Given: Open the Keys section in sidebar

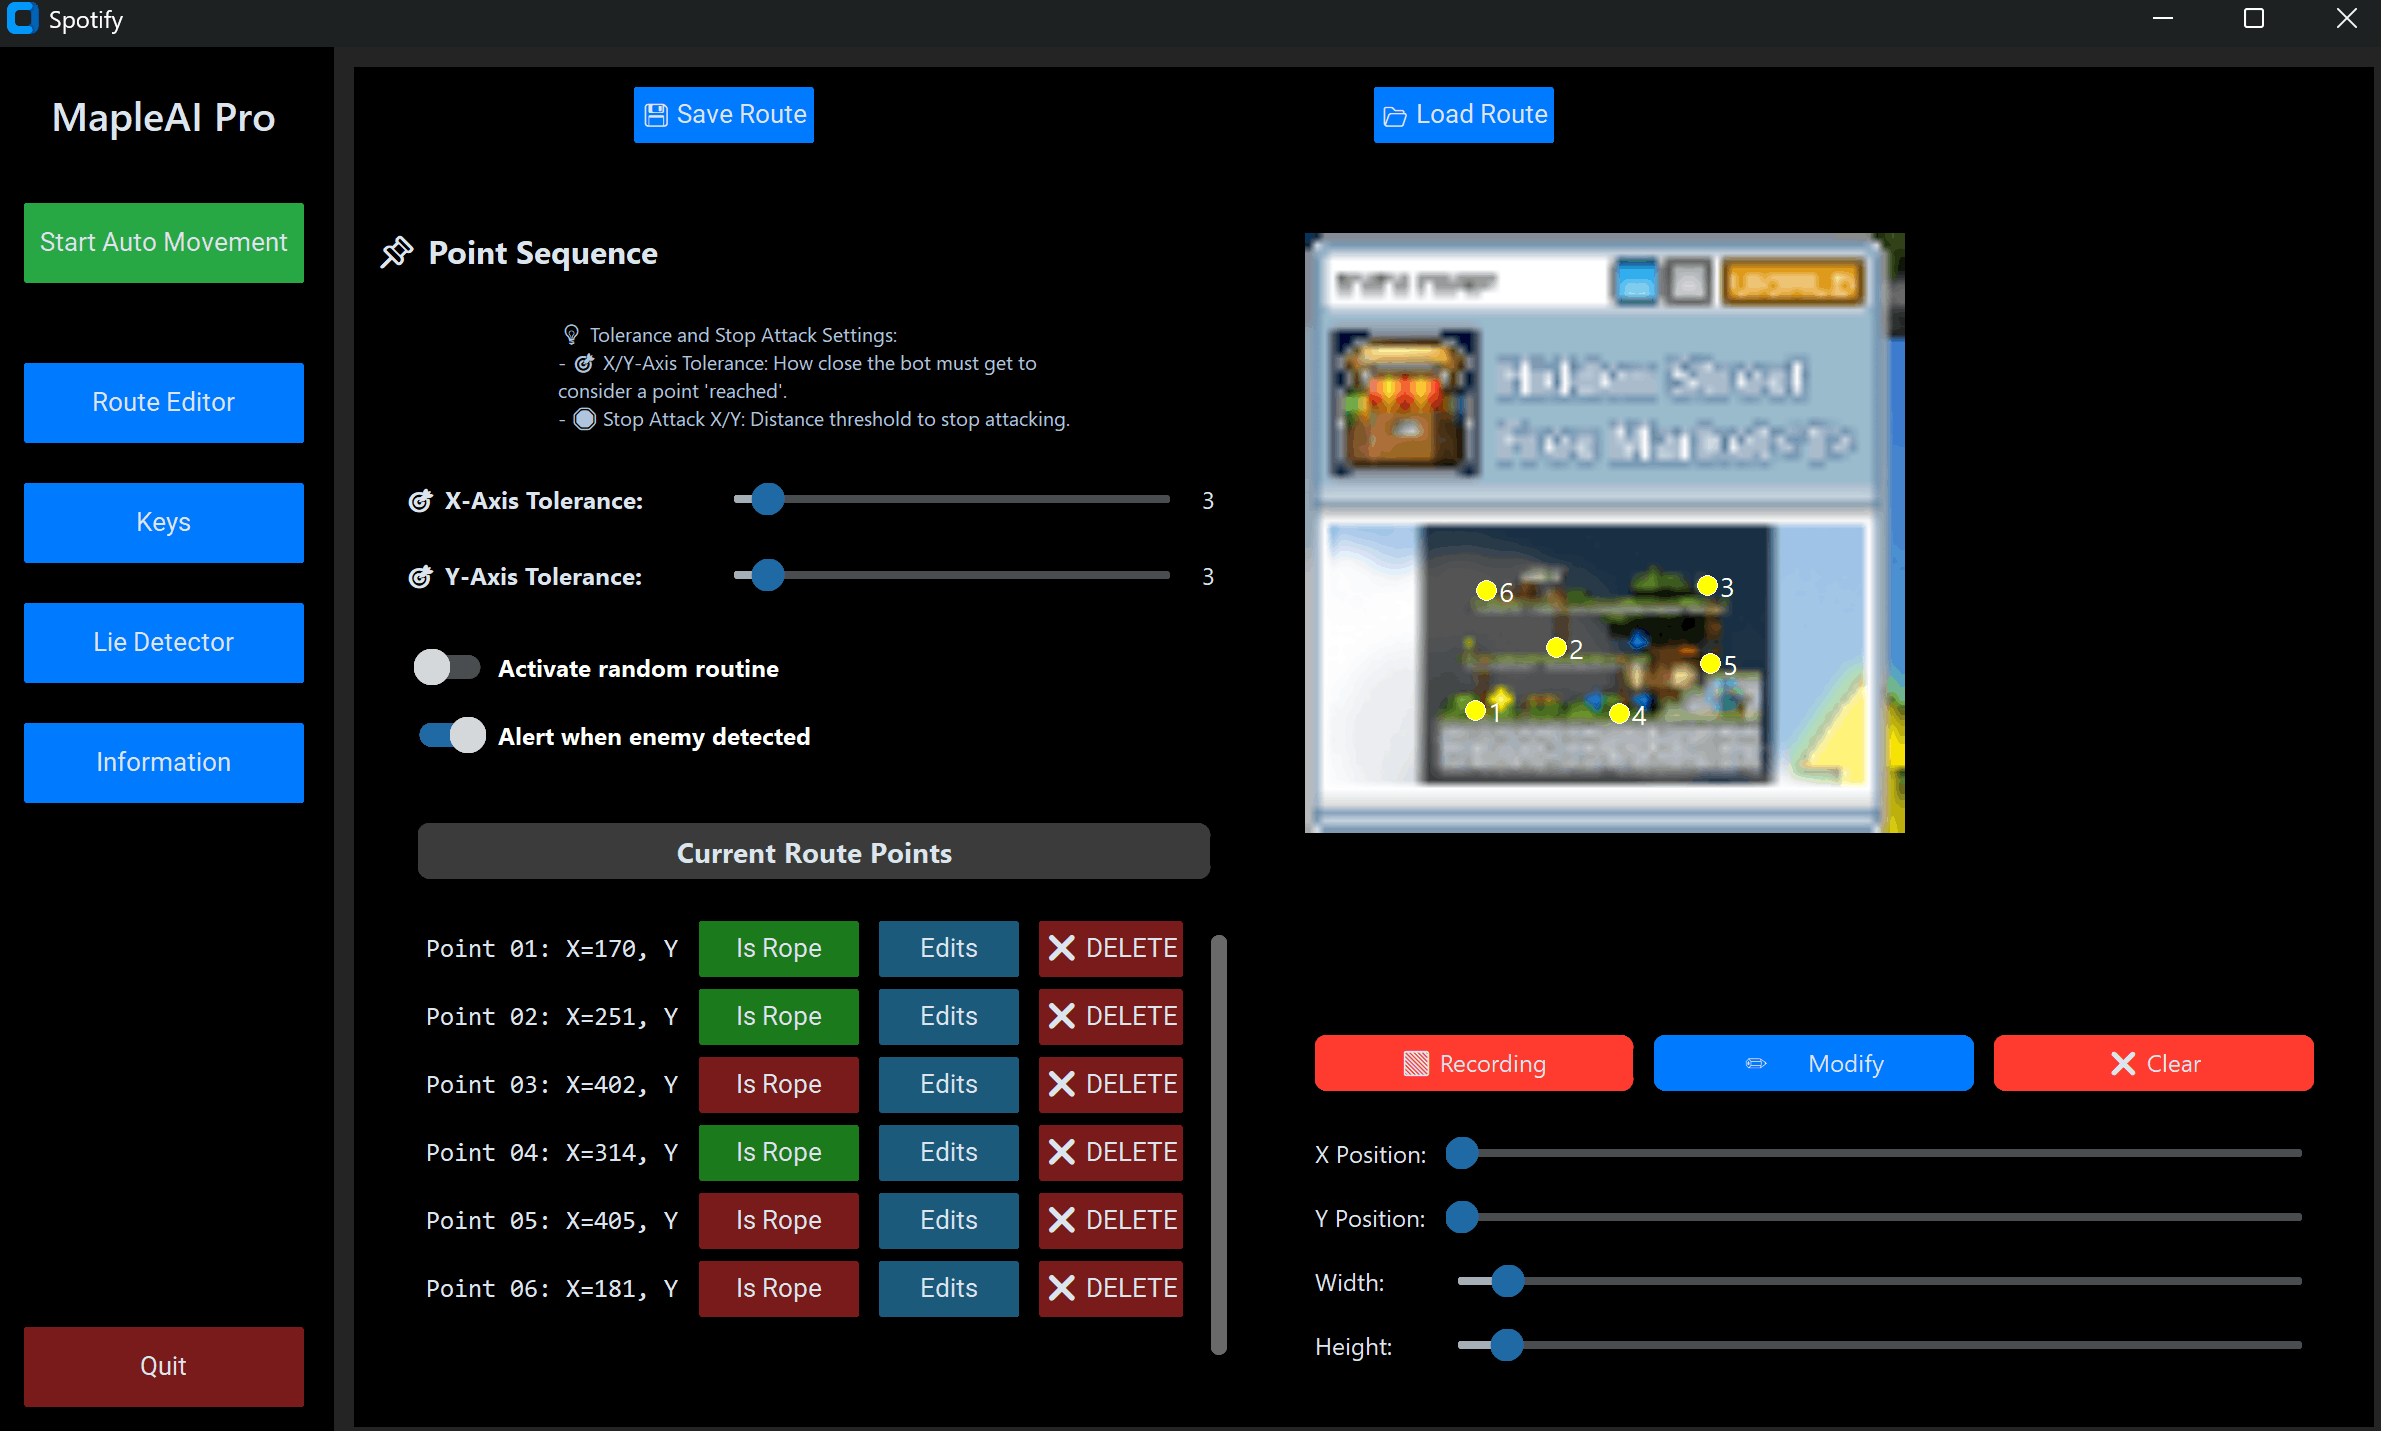Looking at the screenshot, I should [x=164, y=522].
